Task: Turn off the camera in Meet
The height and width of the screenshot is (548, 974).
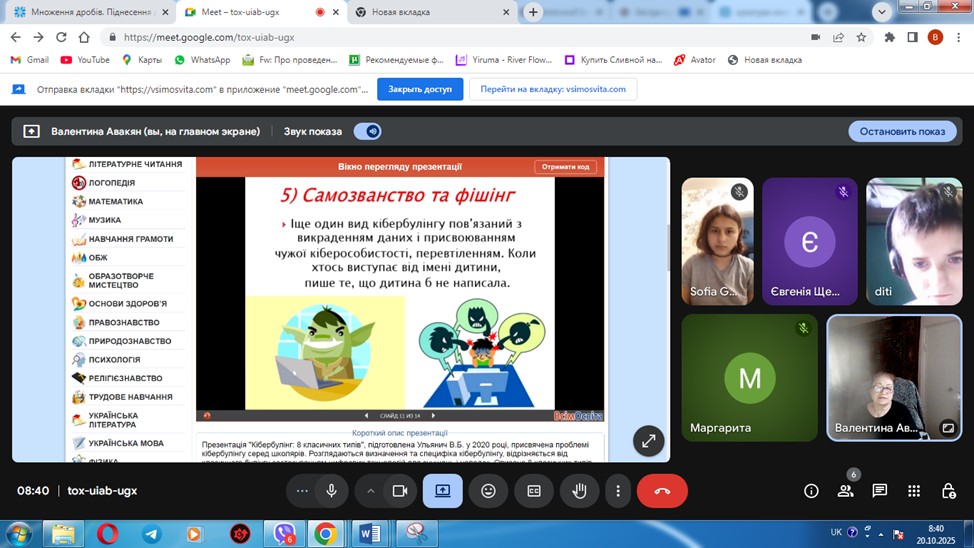Action: [399, 491]
